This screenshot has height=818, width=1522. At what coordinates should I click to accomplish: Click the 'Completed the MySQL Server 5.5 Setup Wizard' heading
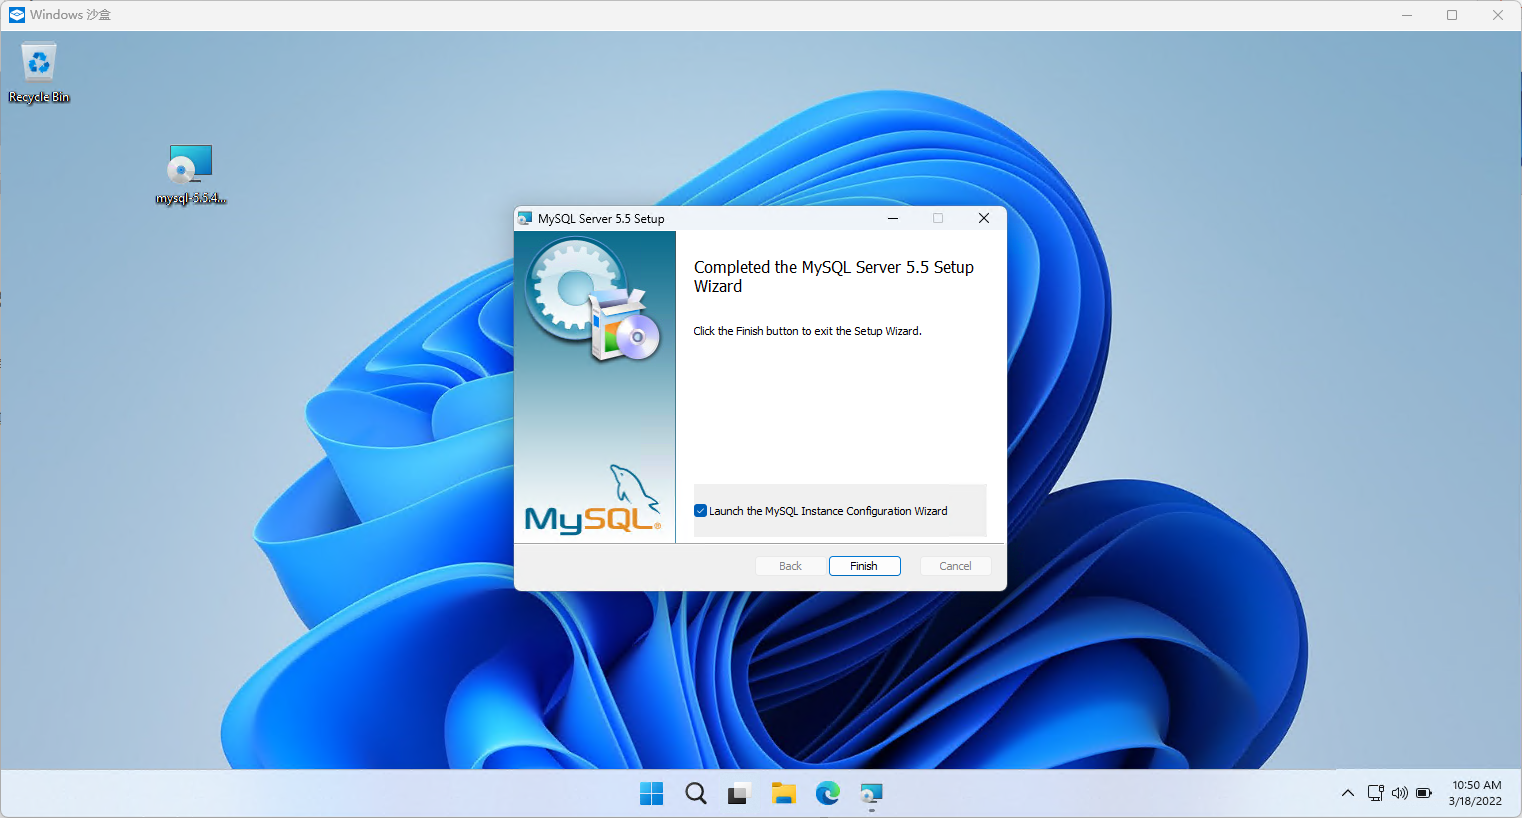tap(834, 277)
